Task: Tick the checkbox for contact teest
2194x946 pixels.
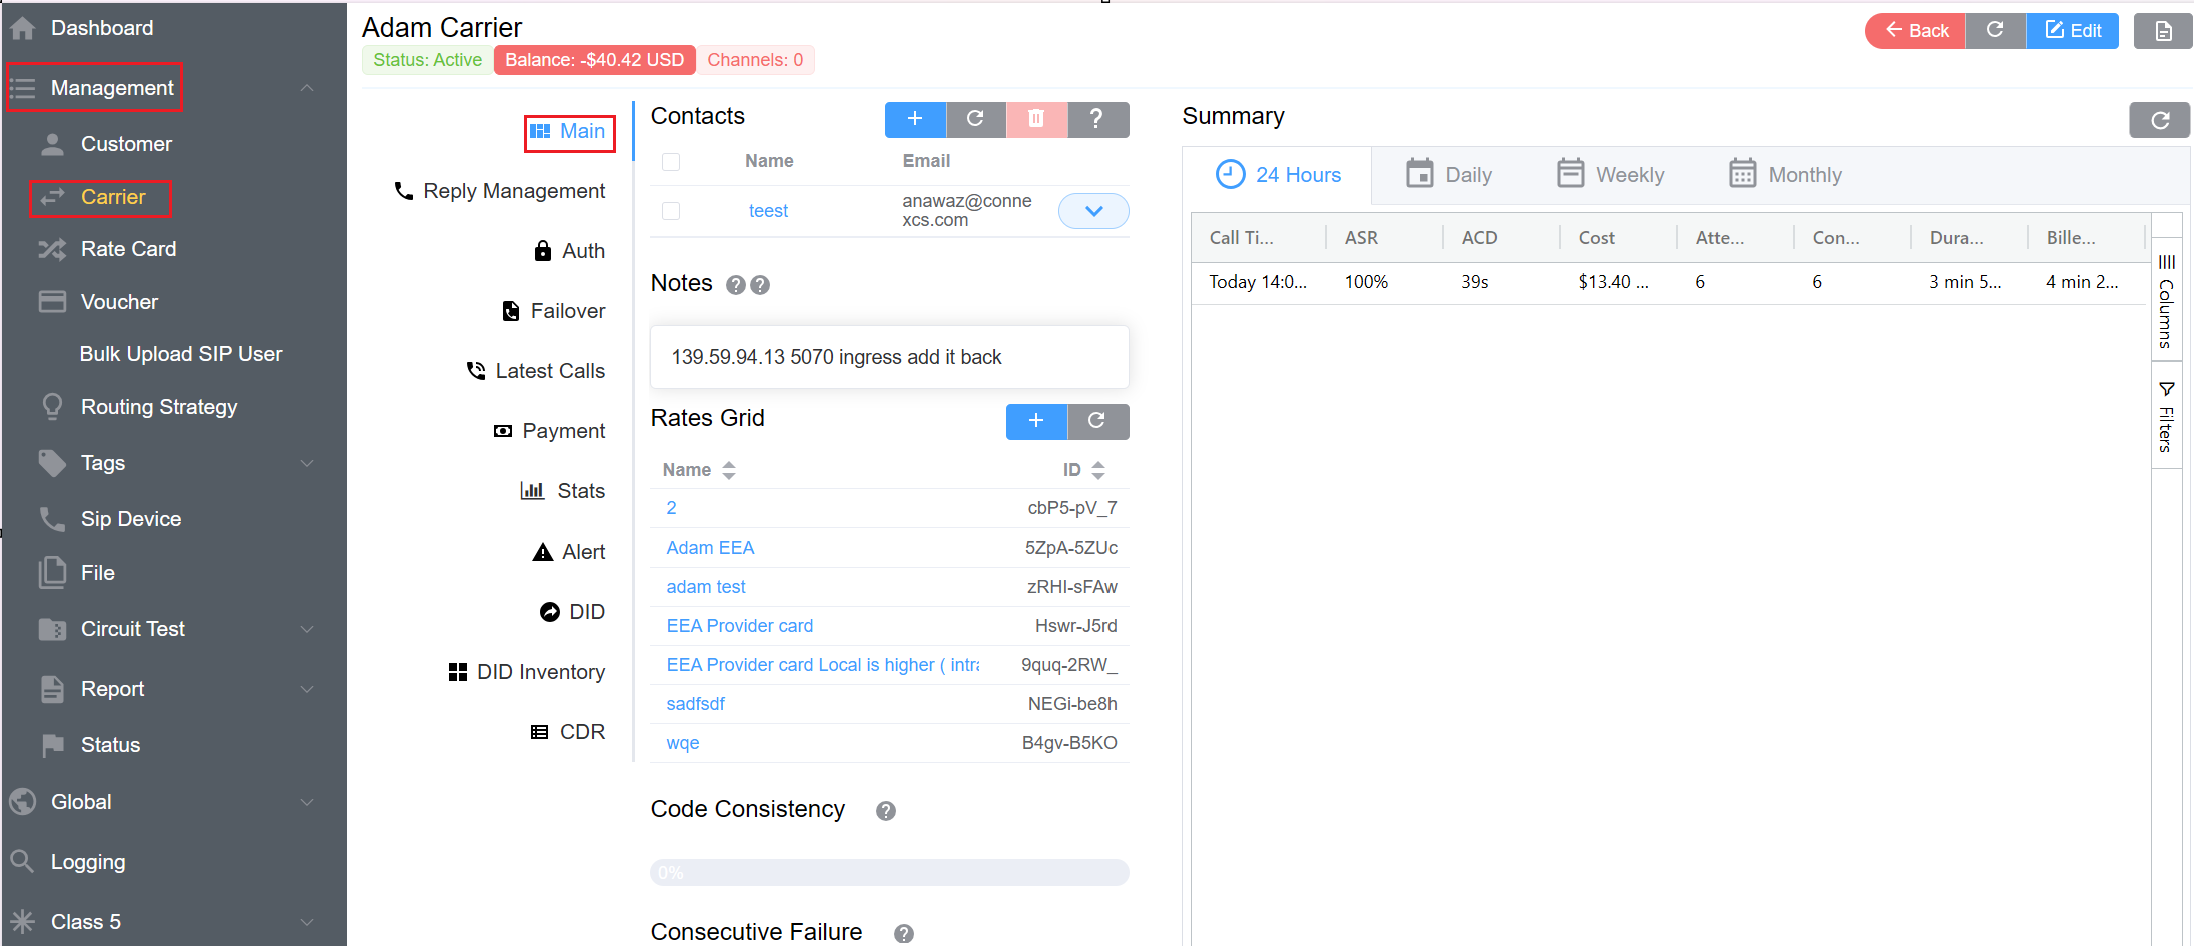Action: coord(671,211)
